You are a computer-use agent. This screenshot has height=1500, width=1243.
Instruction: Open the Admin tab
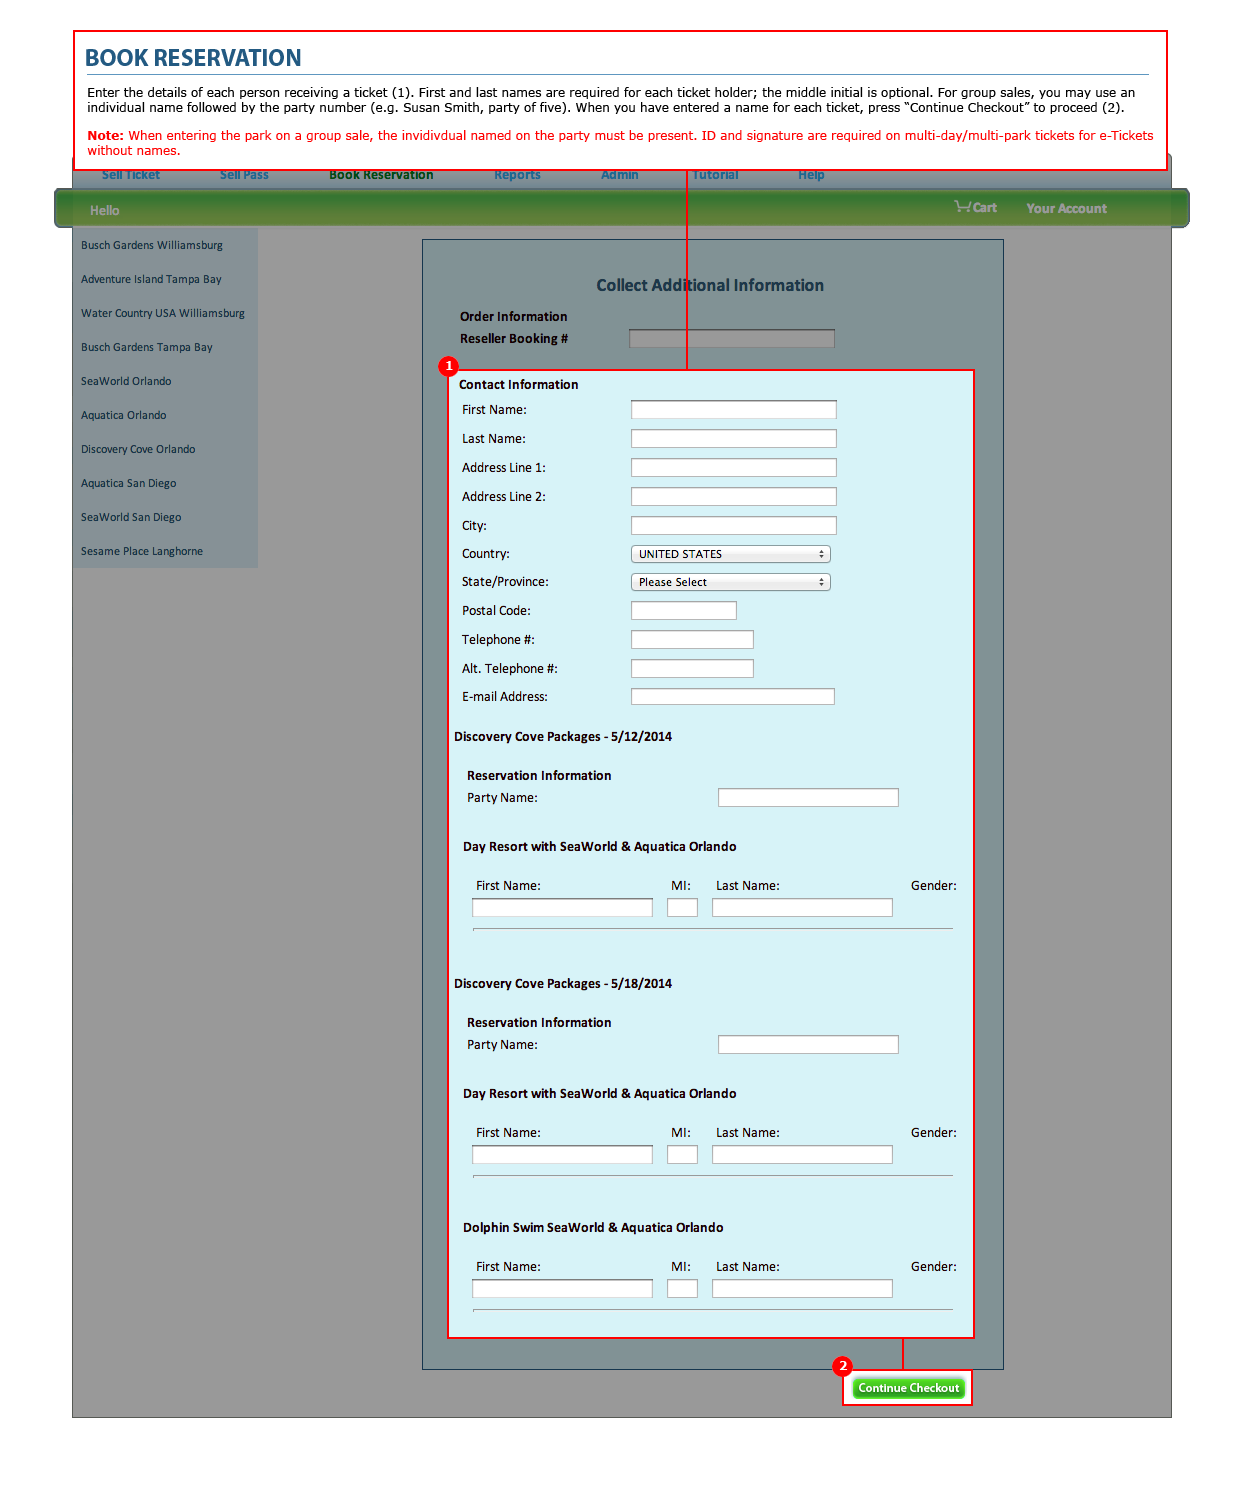click(x=620, y=175)
